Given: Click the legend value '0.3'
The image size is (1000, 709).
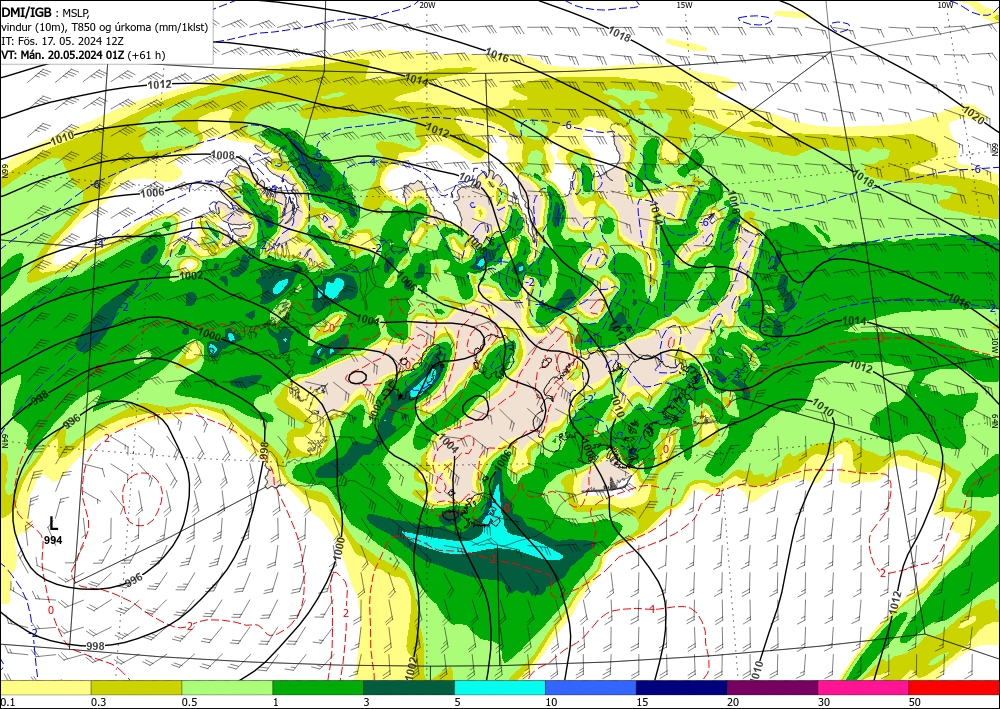Looking at the screenshot, I should [98, 702].
